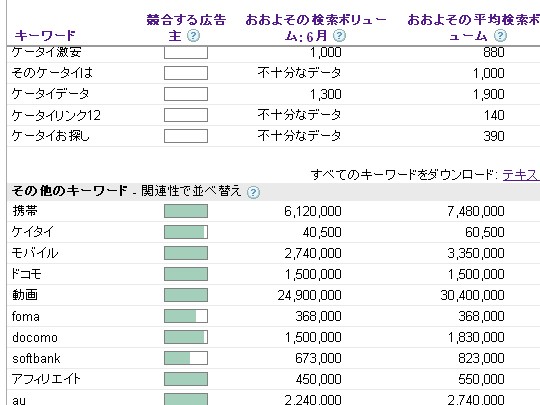Click 不十分なデータ in ケータイリンク12 row
This screenshot has height=405, width=540.
(299, 115)
